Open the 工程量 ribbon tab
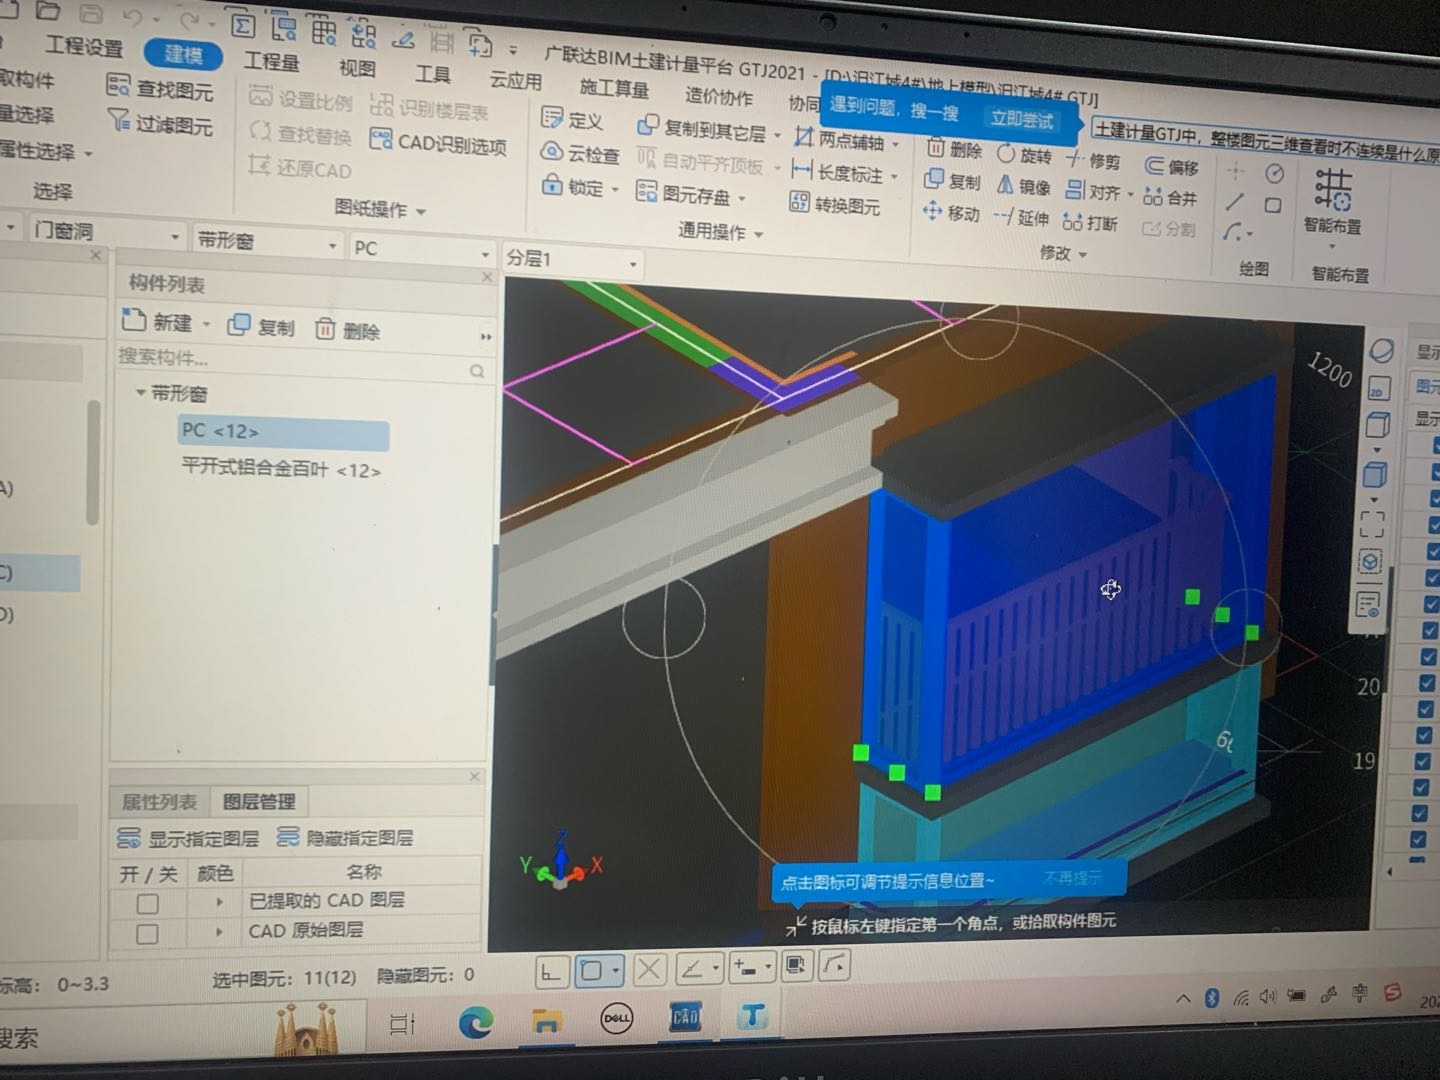 pyautogui.click(x=272, y=62)
